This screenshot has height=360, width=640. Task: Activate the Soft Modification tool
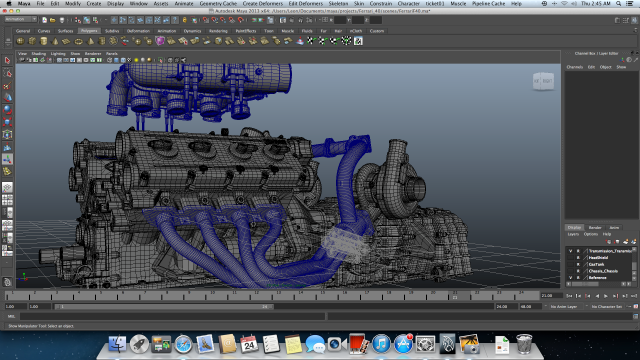pyautogui.click(x=7, y=147)
